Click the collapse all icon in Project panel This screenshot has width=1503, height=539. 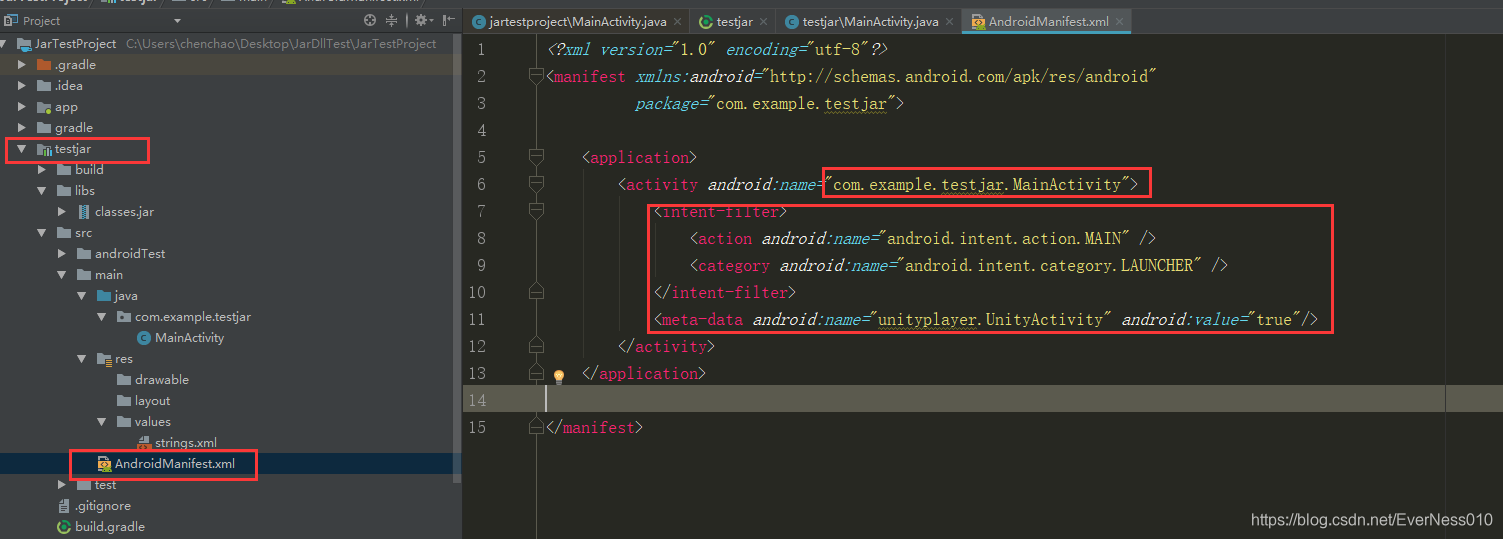[391, 20]
